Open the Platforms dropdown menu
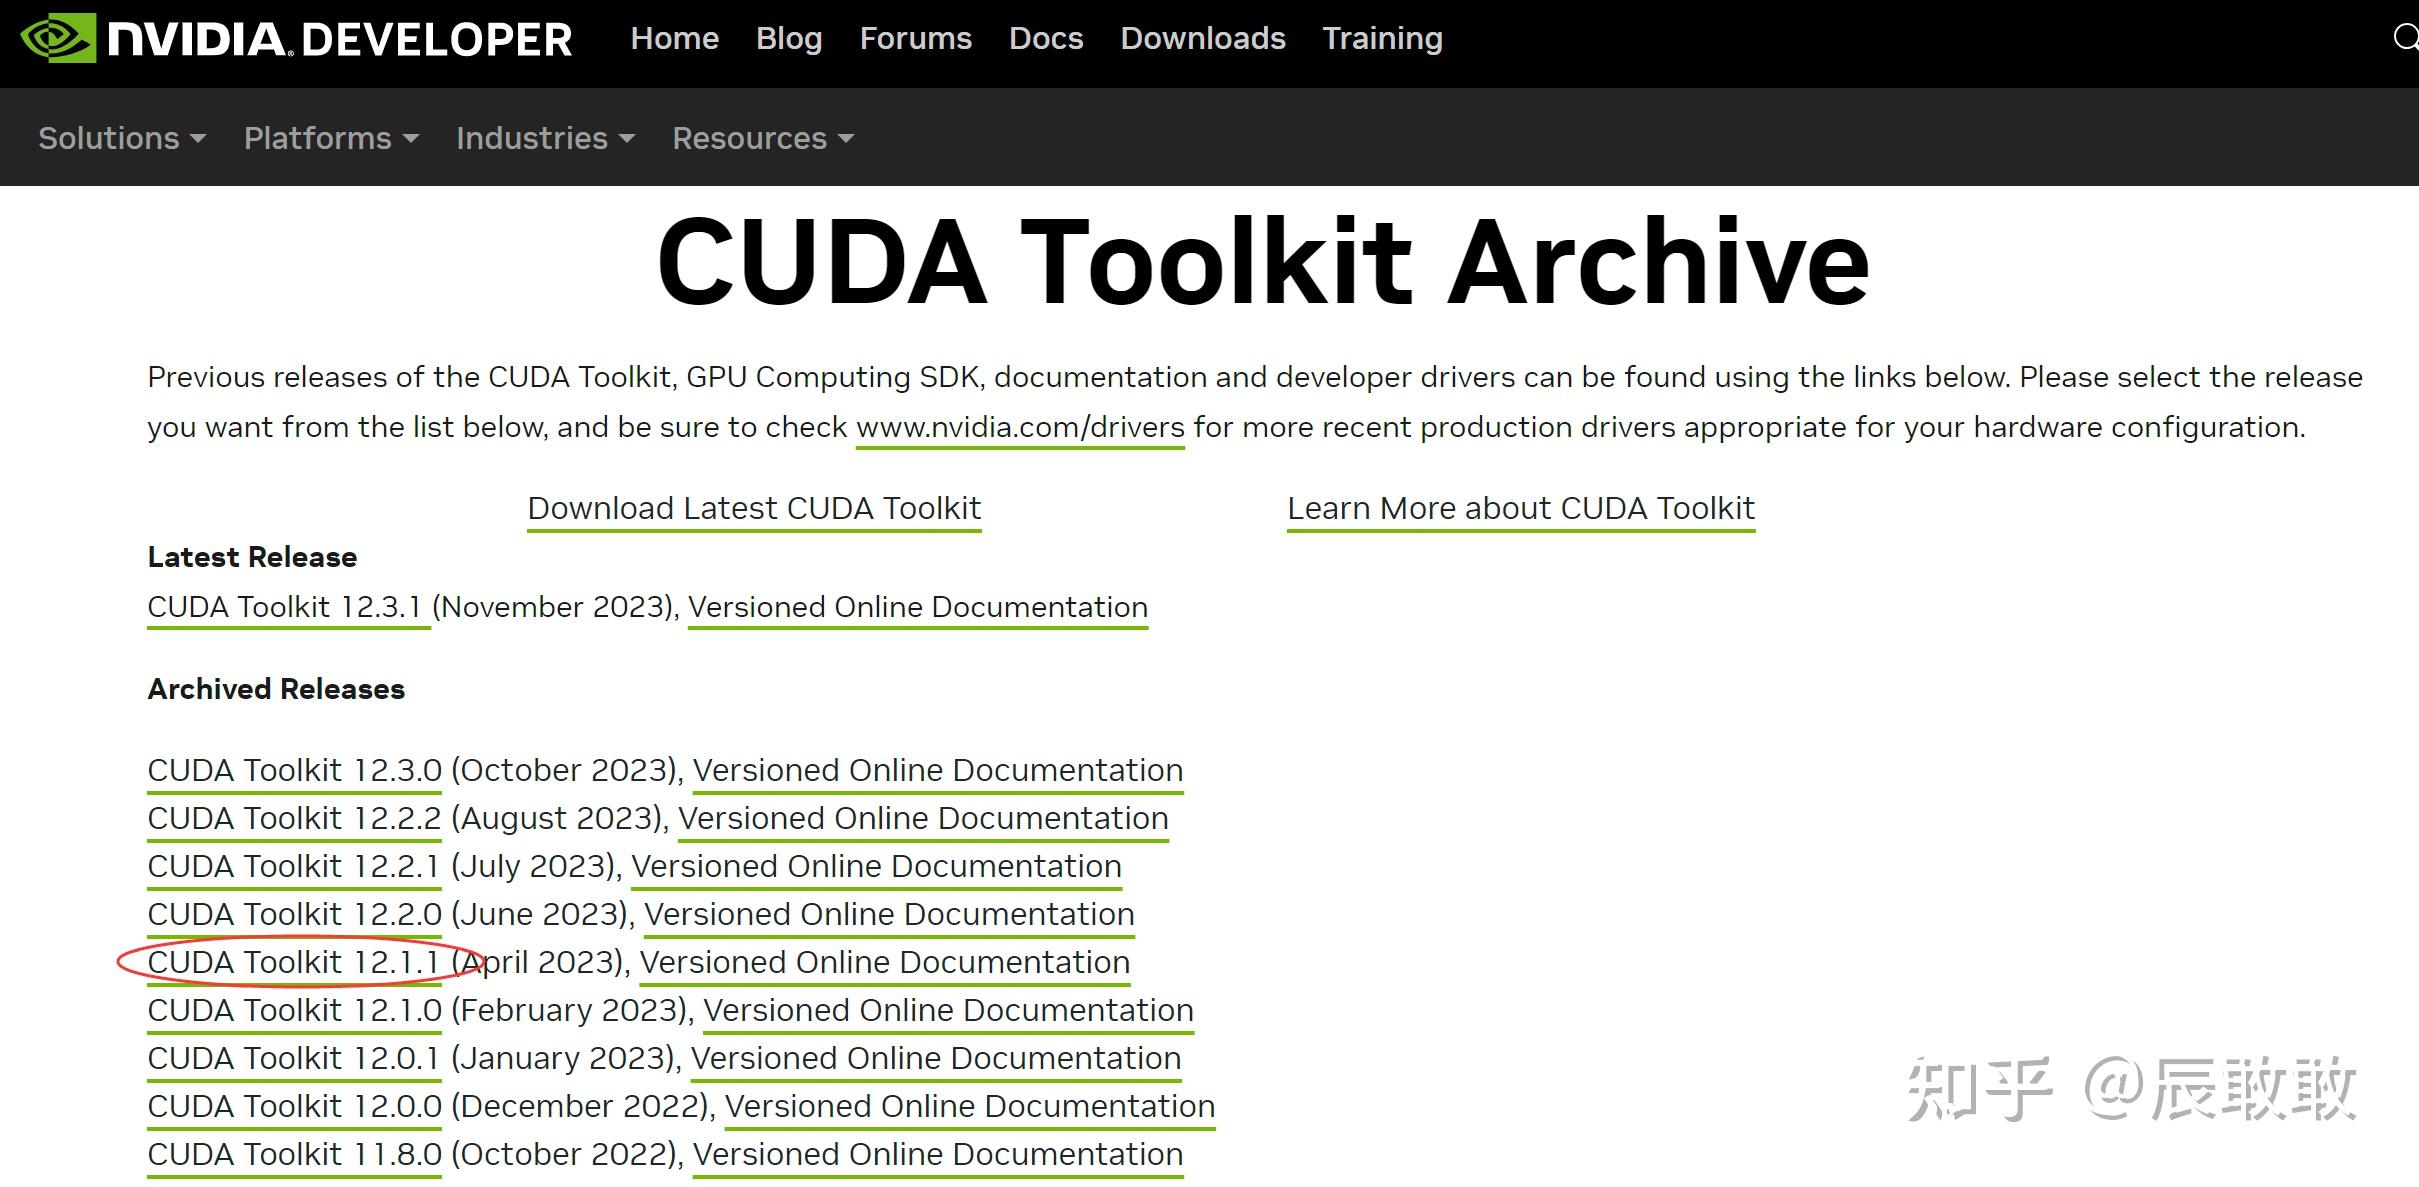Image resolution: width=2419 pixels, height=1187 pixels. point(330,138)
